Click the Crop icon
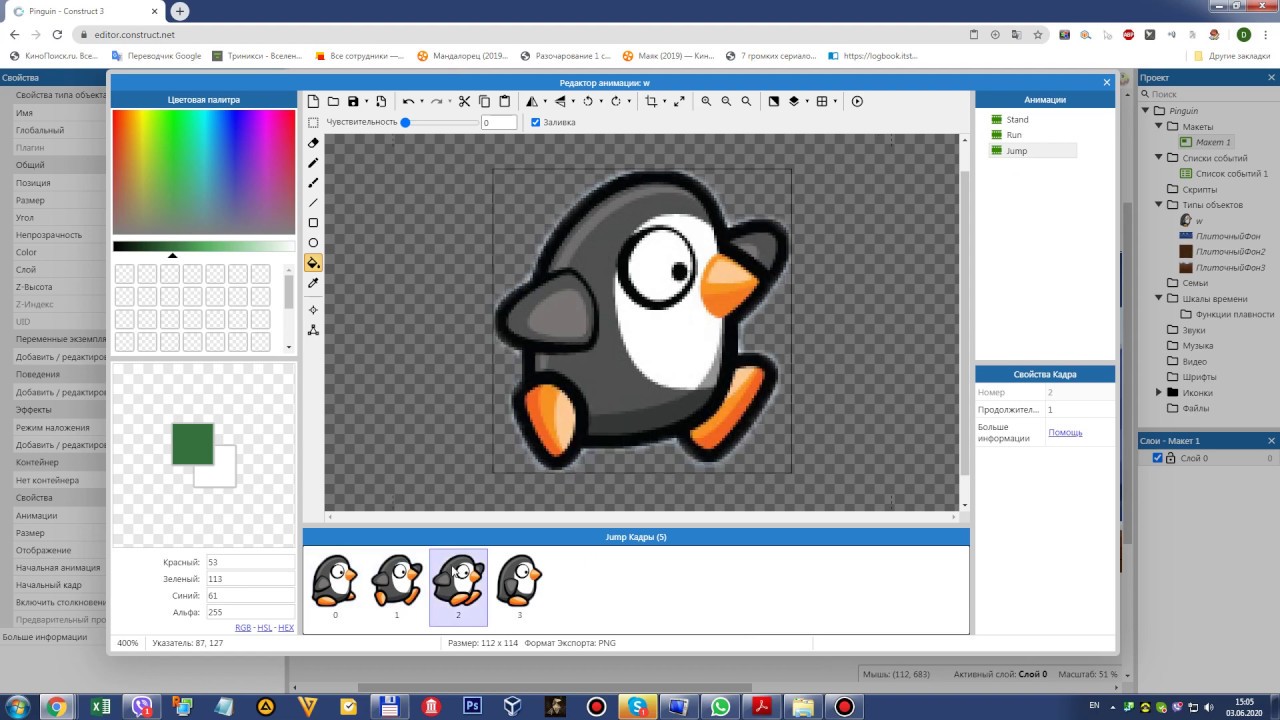 point(651,101)
